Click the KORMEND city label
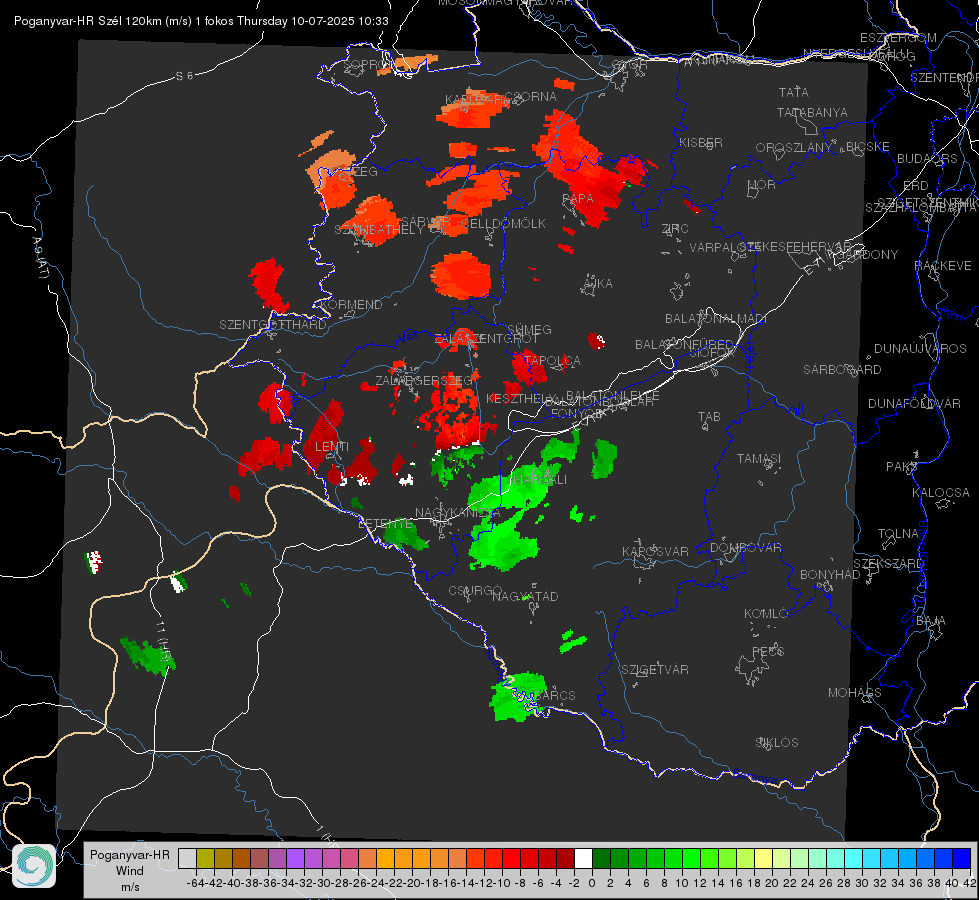Viewport: 979px width, 900px height. [x=351, y=304]
